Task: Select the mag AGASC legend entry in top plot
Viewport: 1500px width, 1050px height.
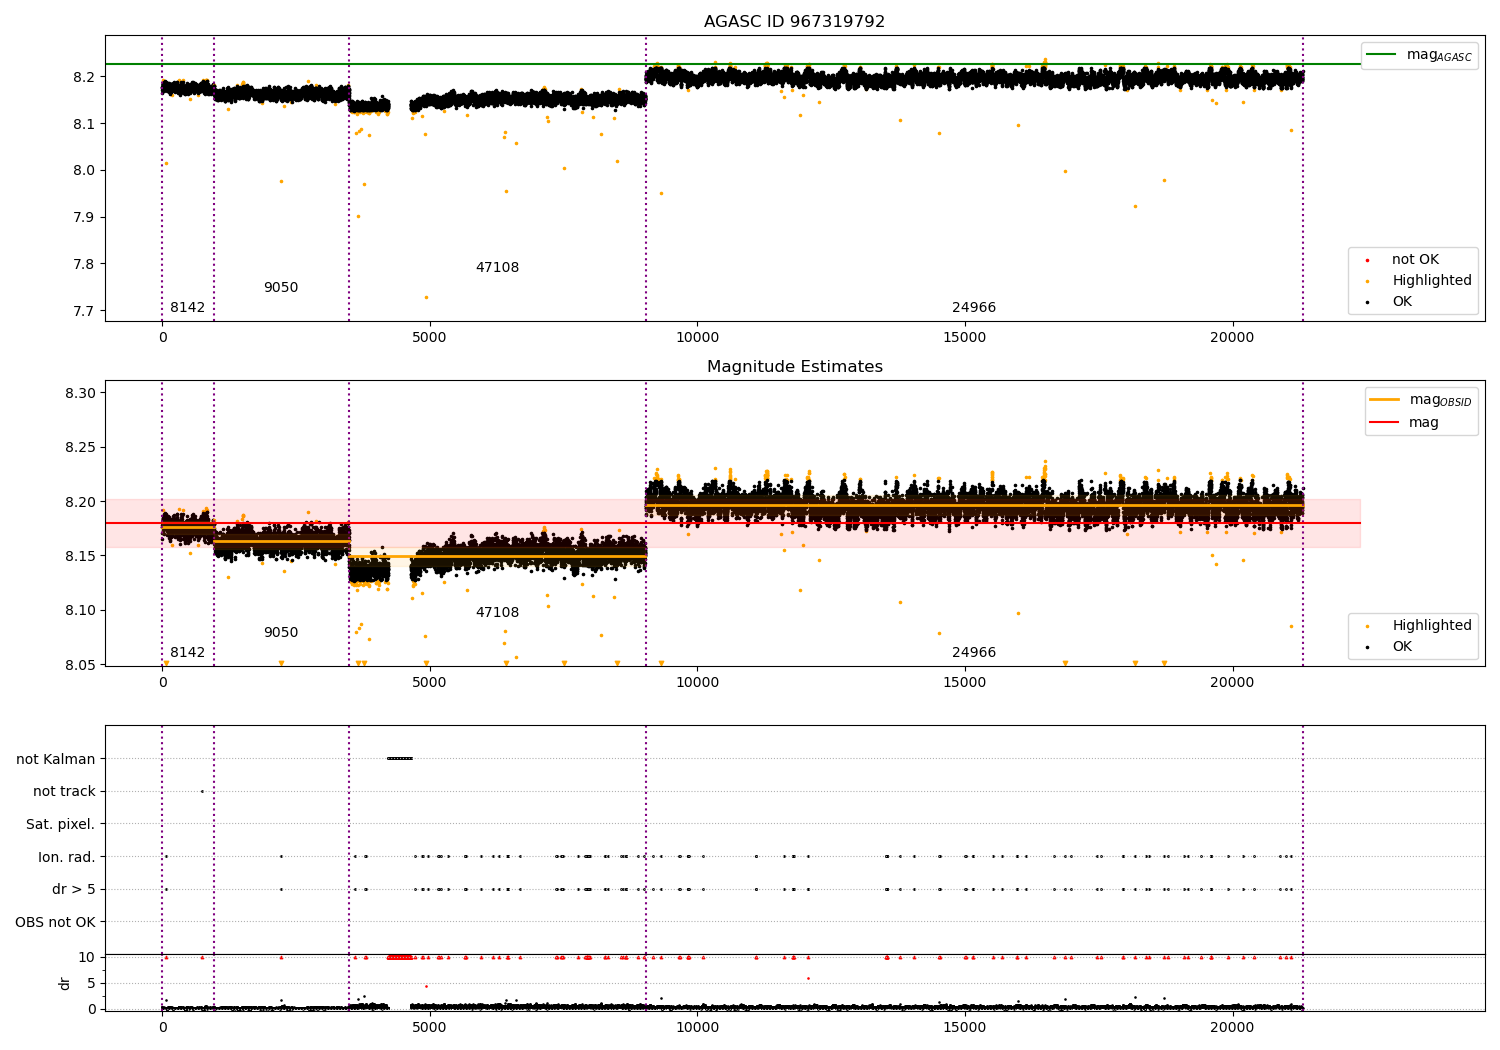Action: tap(1419, 55)
